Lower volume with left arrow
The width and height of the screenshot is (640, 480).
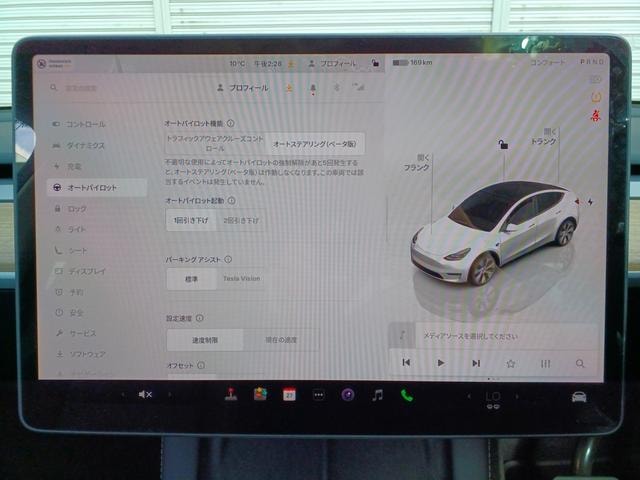click(x=122, y=394)
